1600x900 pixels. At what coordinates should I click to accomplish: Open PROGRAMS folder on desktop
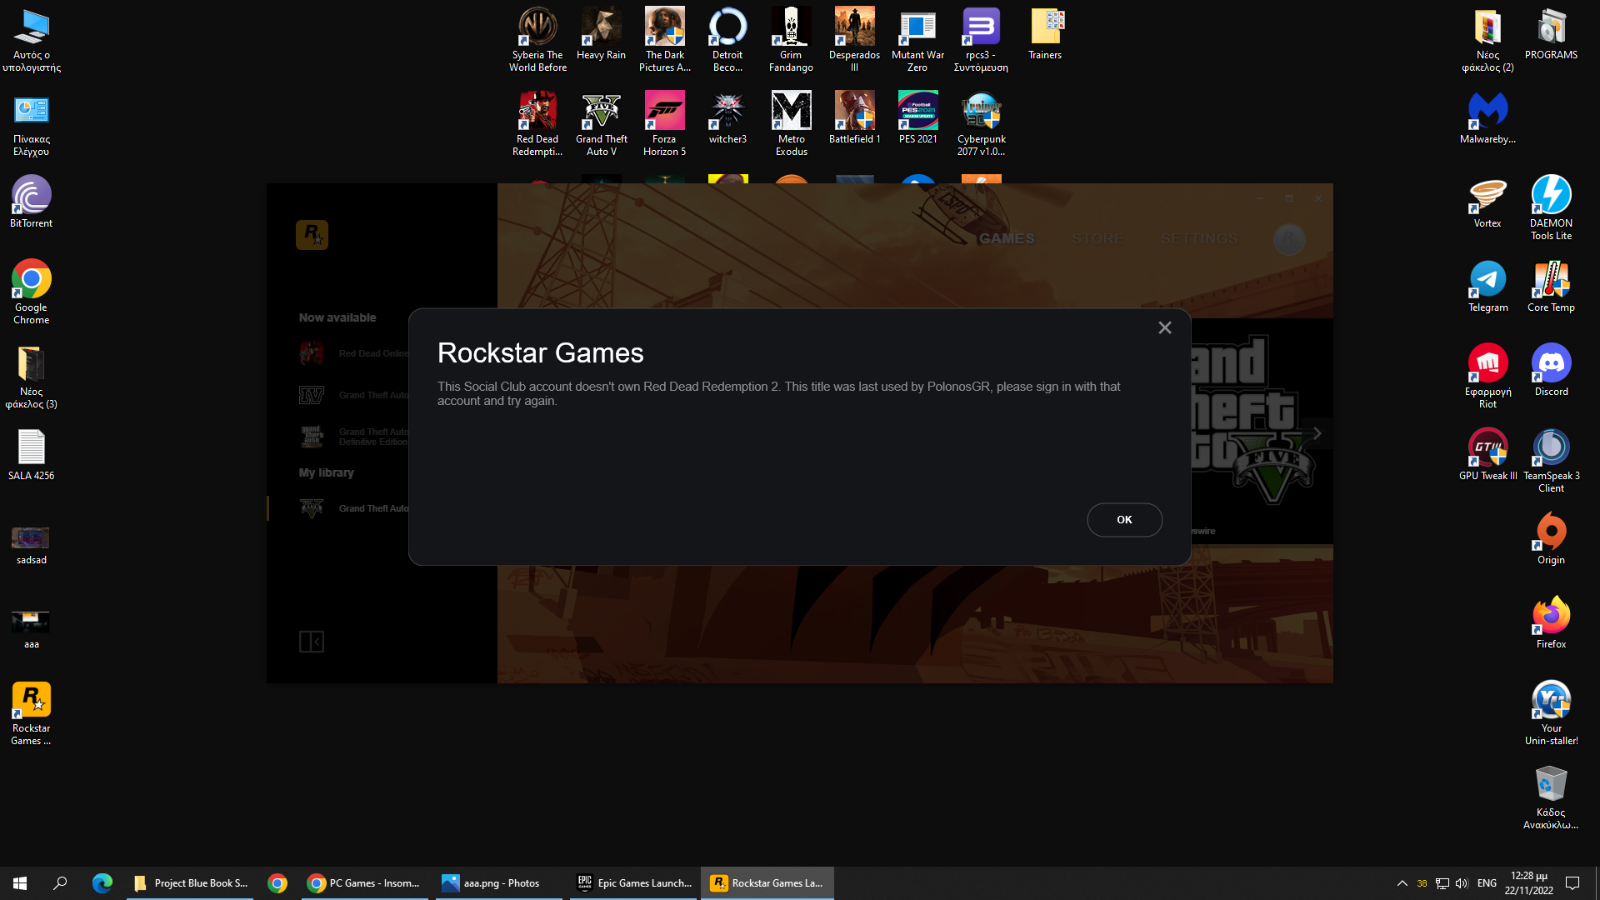click(1551, 34)
